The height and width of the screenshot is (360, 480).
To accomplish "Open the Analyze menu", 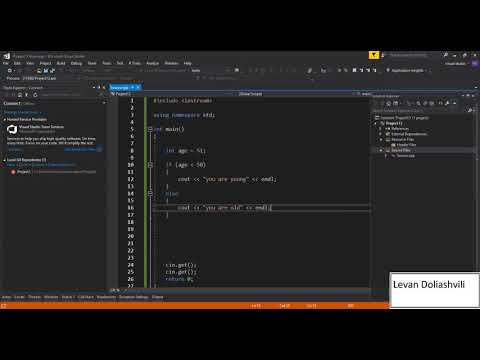I will [152, 63].
